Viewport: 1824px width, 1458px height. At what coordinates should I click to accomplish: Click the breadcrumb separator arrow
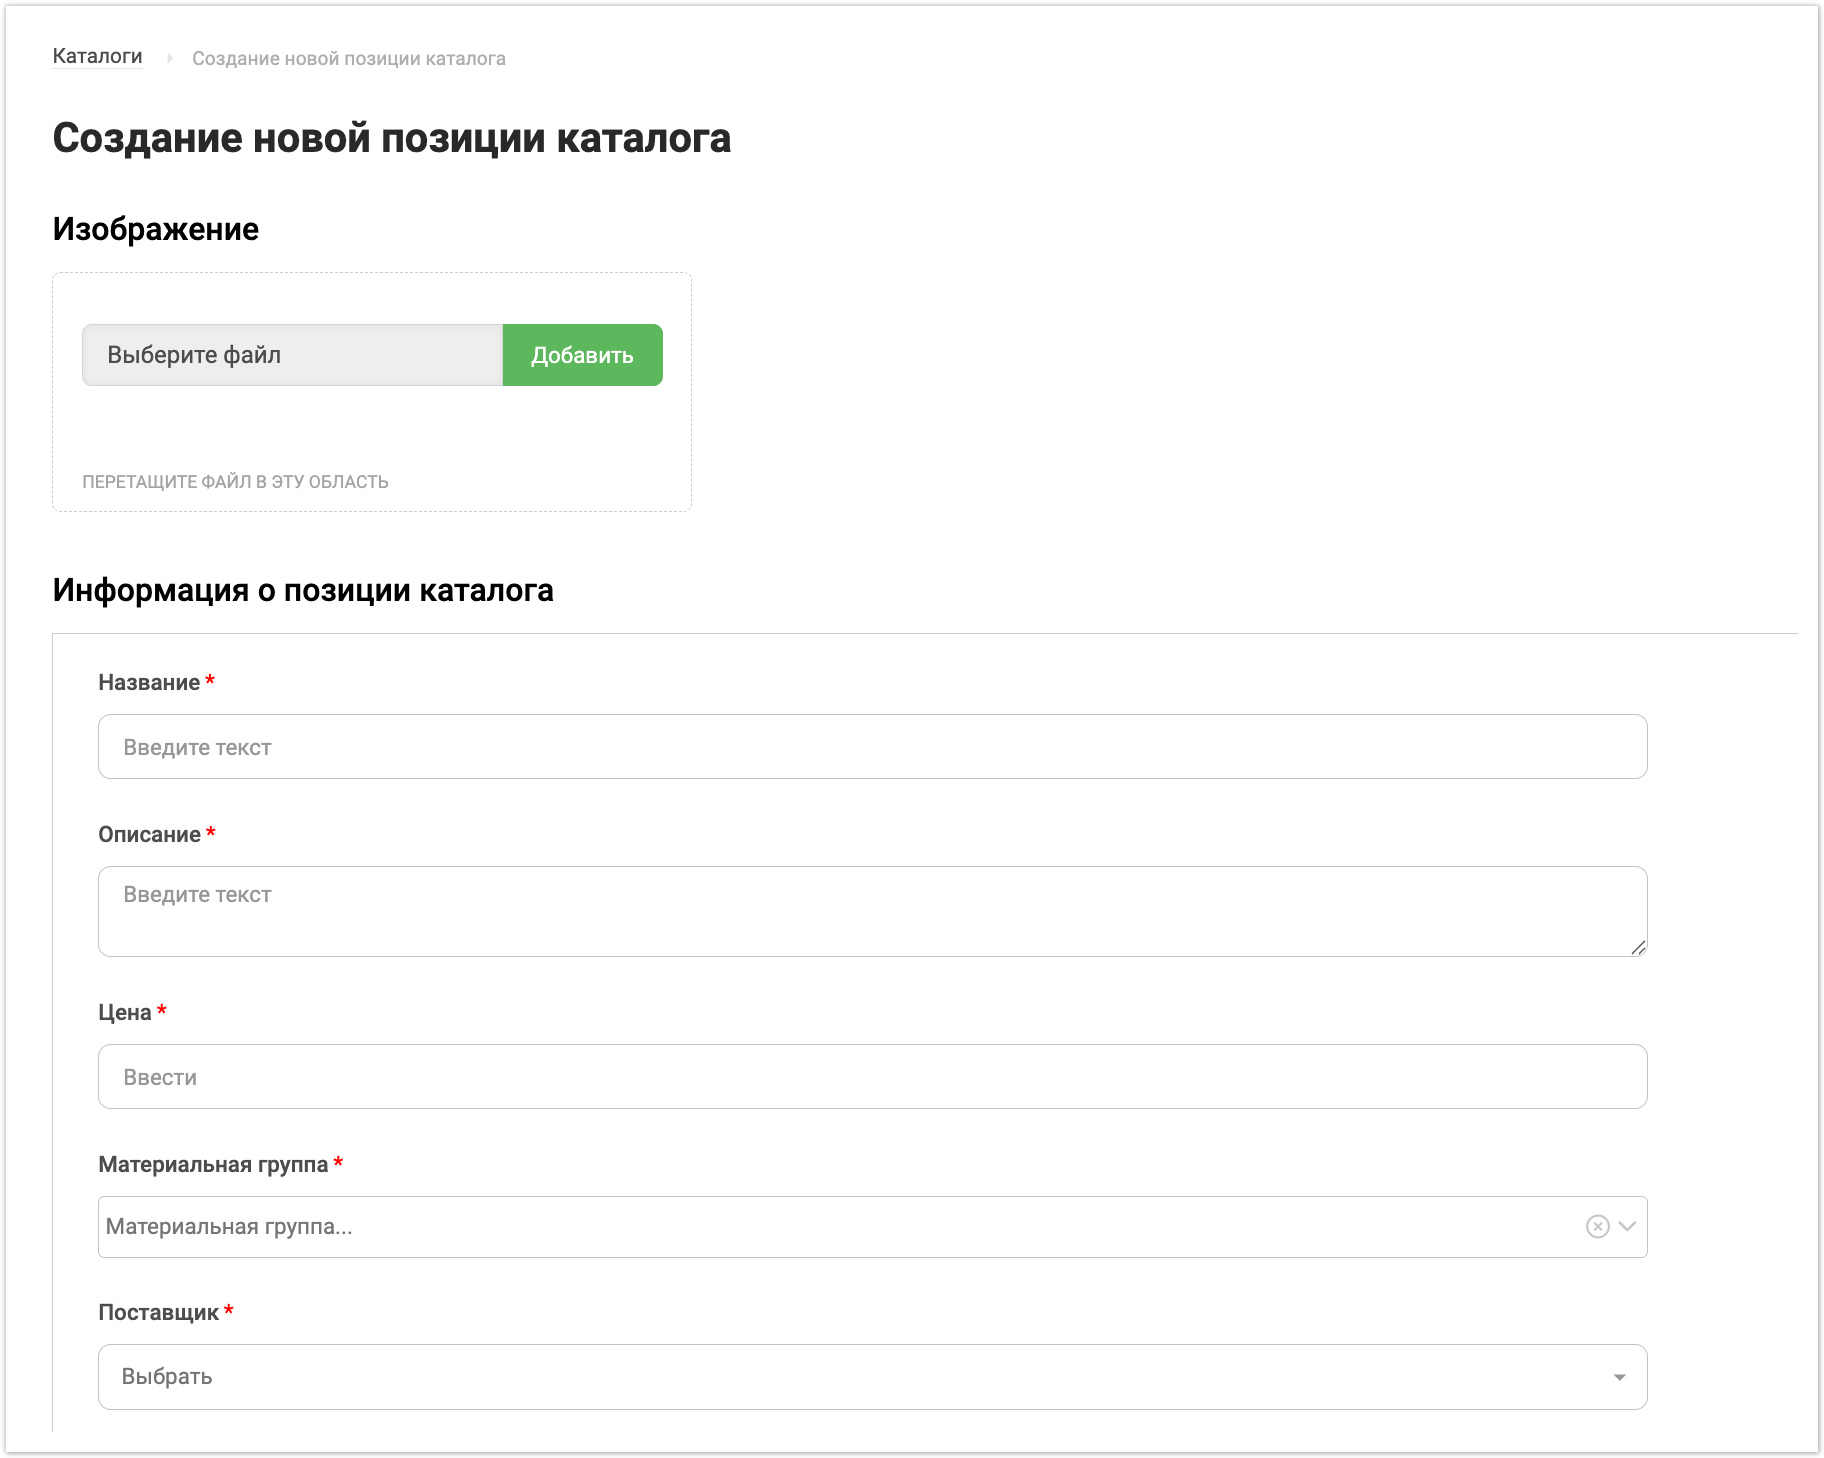pyautogui.click(x=169, y=59)
